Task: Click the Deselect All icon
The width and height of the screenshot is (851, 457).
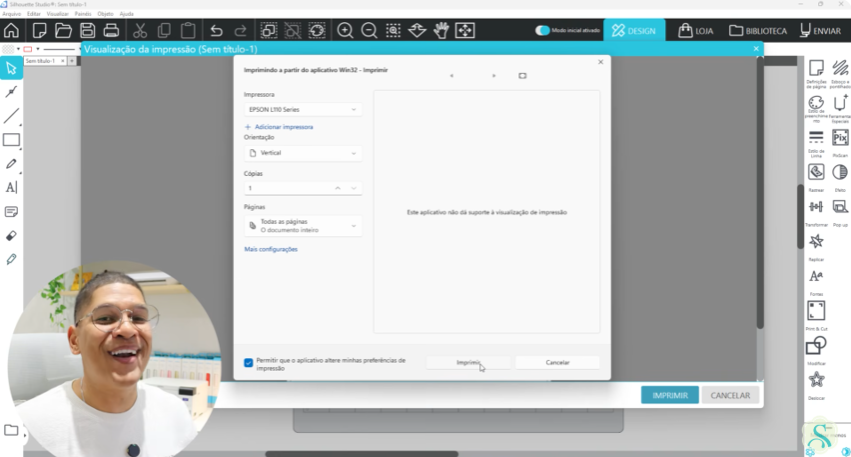Action: click(x=293, y=30)
